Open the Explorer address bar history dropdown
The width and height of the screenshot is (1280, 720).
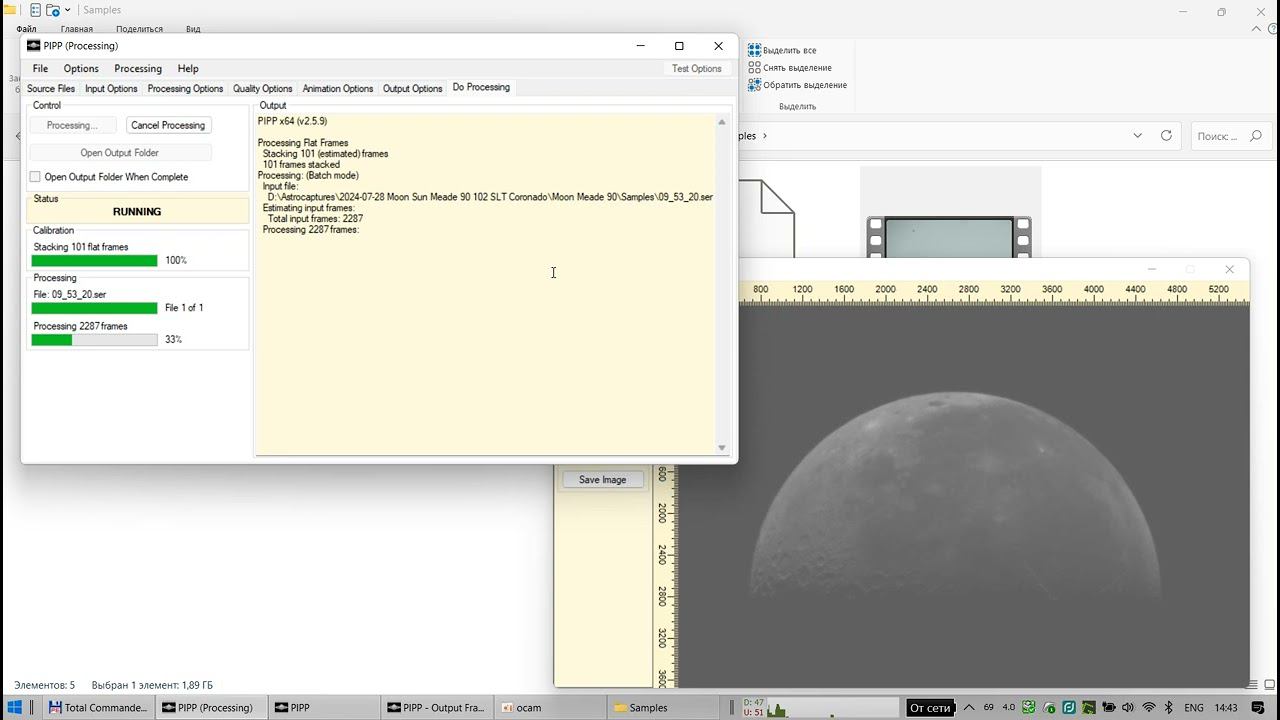point(1137,136)
